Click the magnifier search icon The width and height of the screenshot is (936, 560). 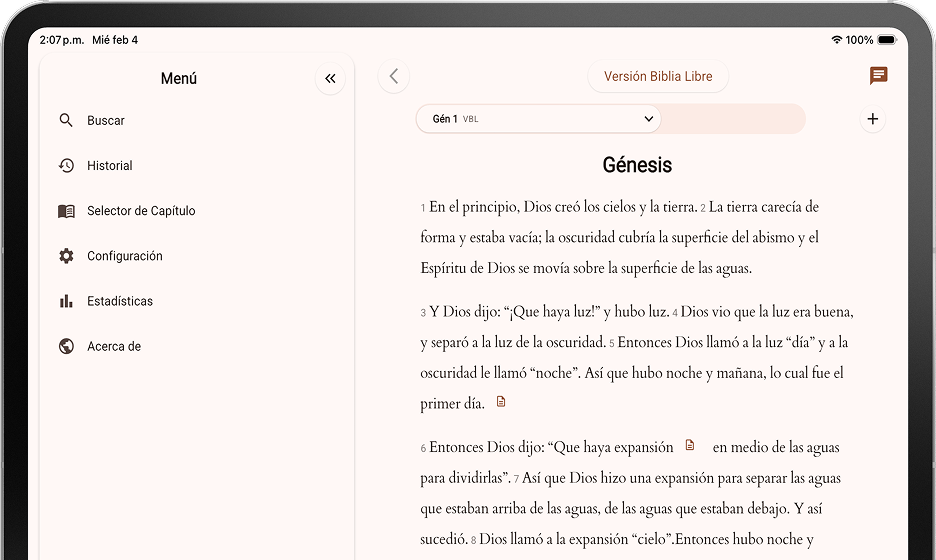(x=66, y=121)
